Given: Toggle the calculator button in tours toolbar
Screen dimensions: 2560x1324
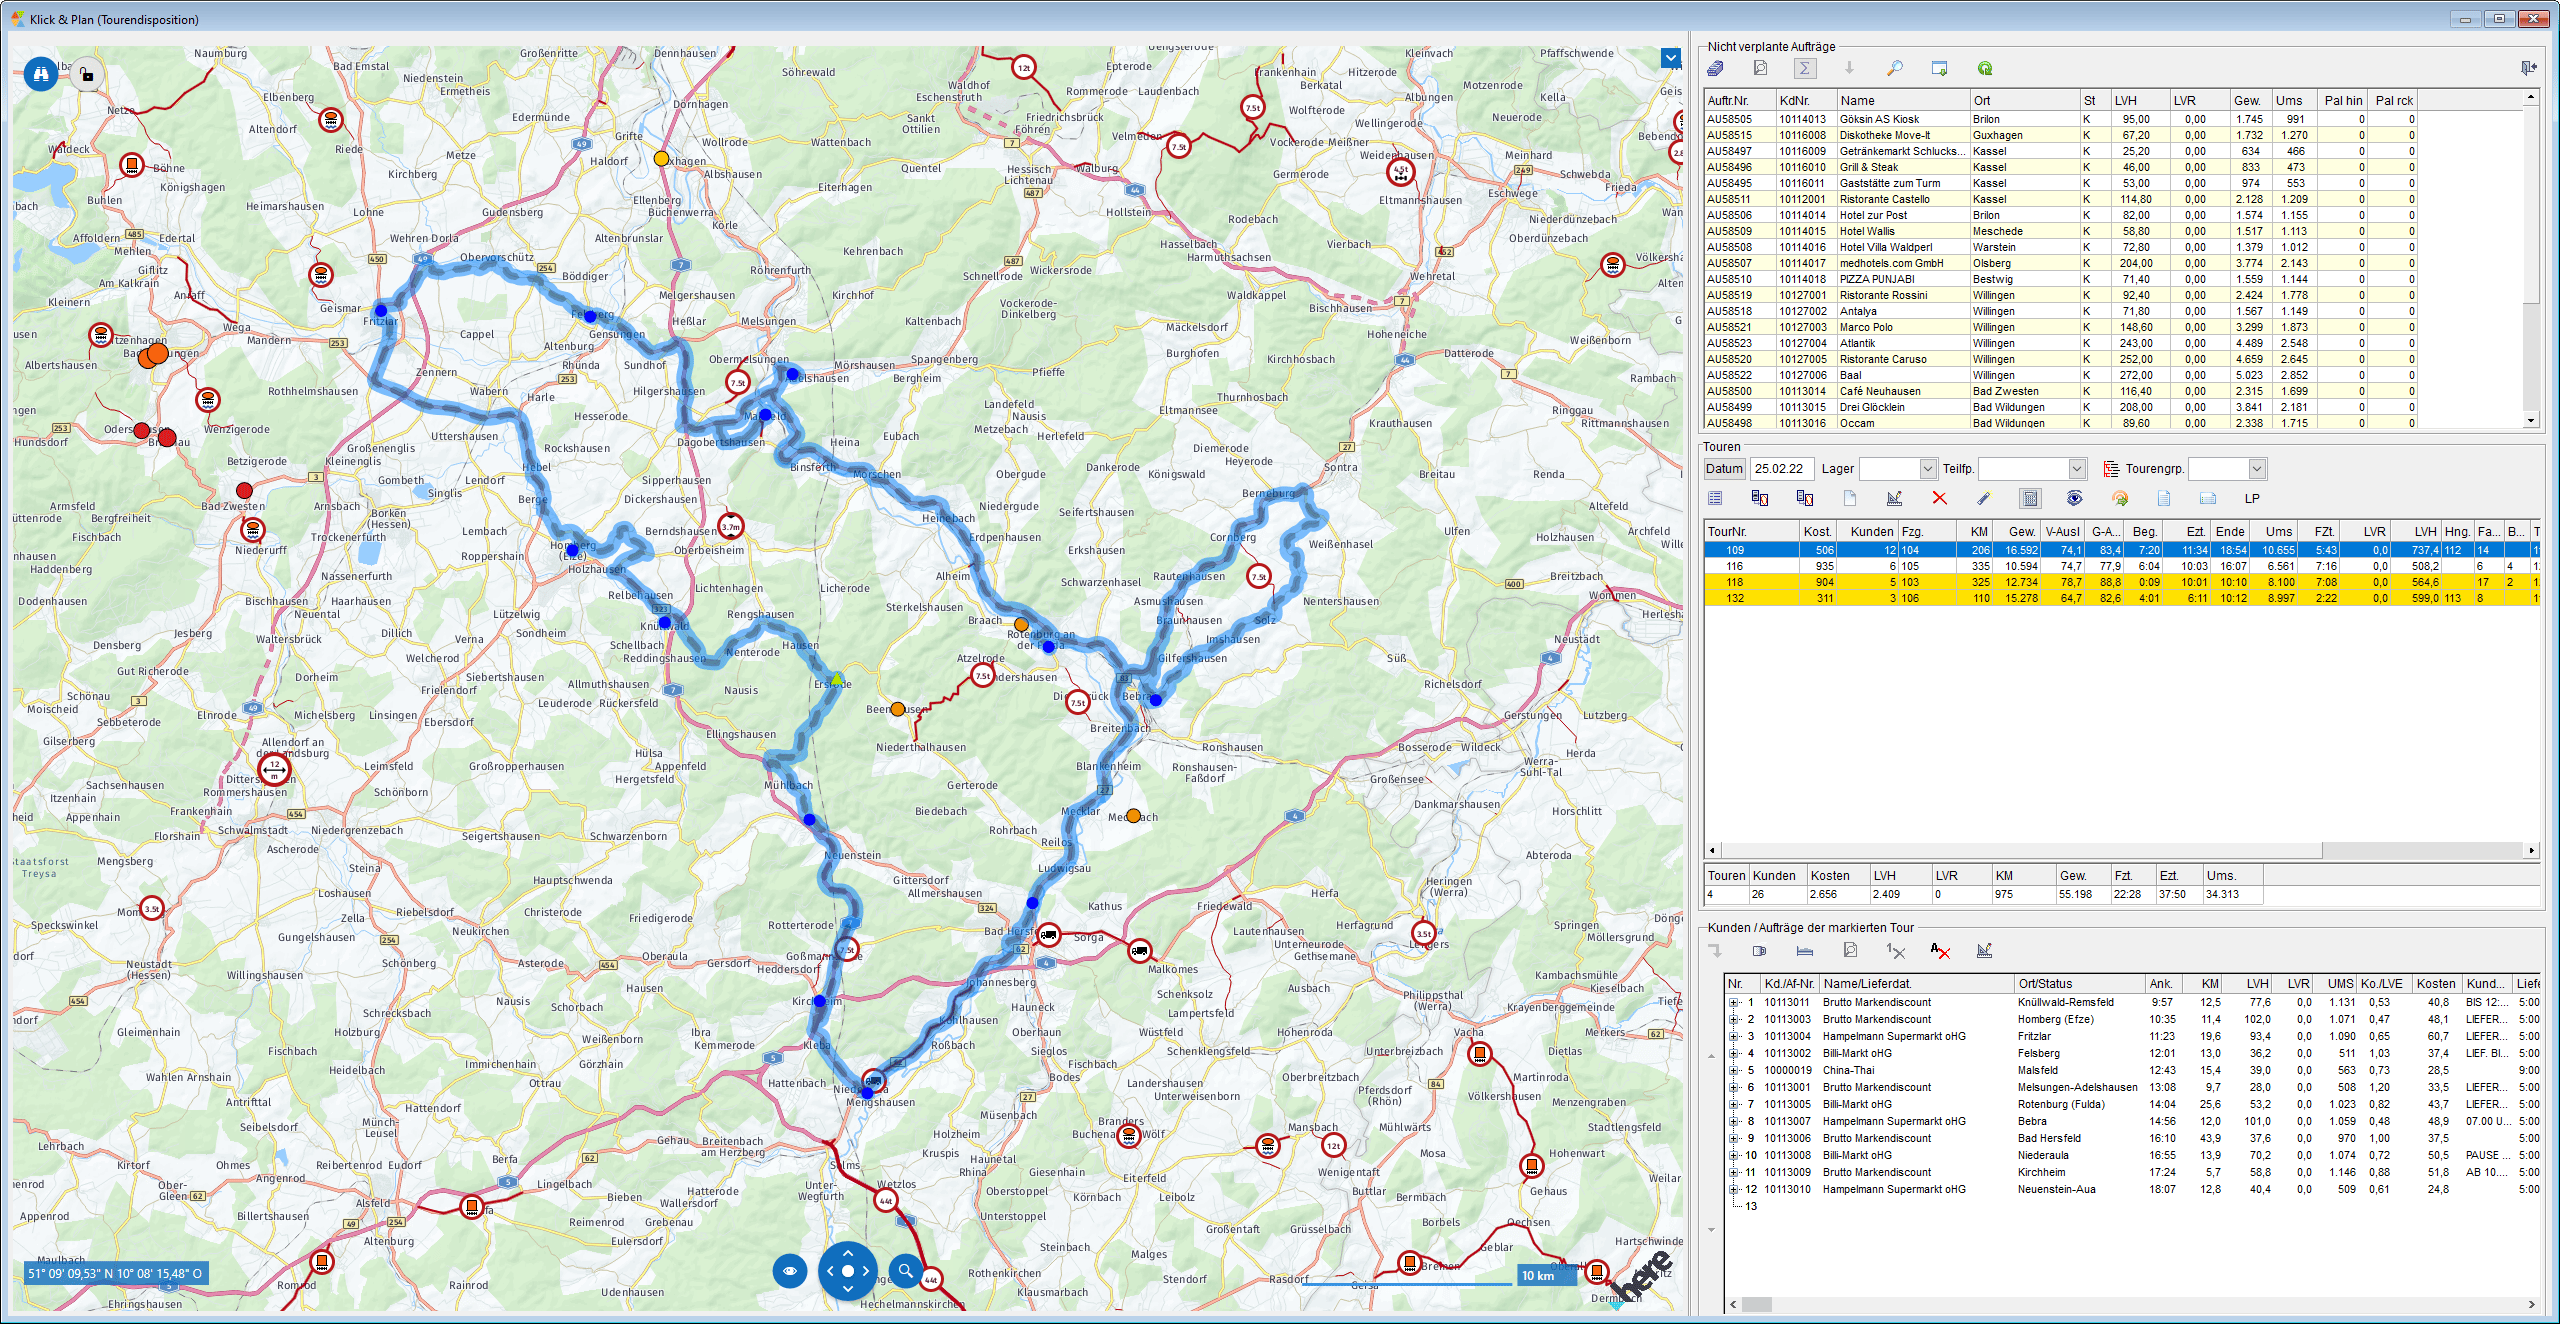Looking at the screenshot, I should [2030, 498].
